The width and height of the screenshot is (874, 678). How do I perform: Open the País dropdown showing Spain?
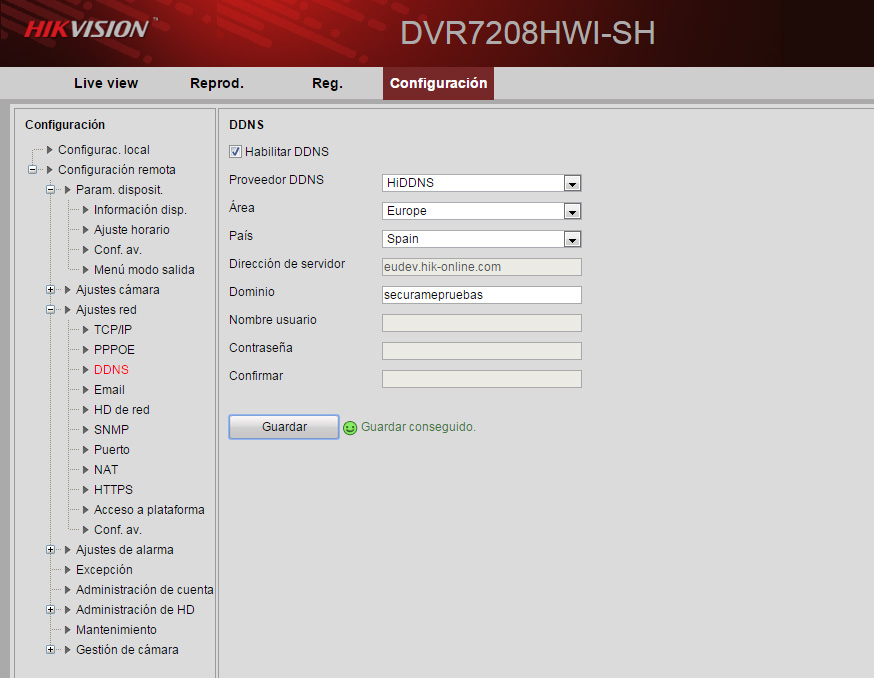coord(572,239)
